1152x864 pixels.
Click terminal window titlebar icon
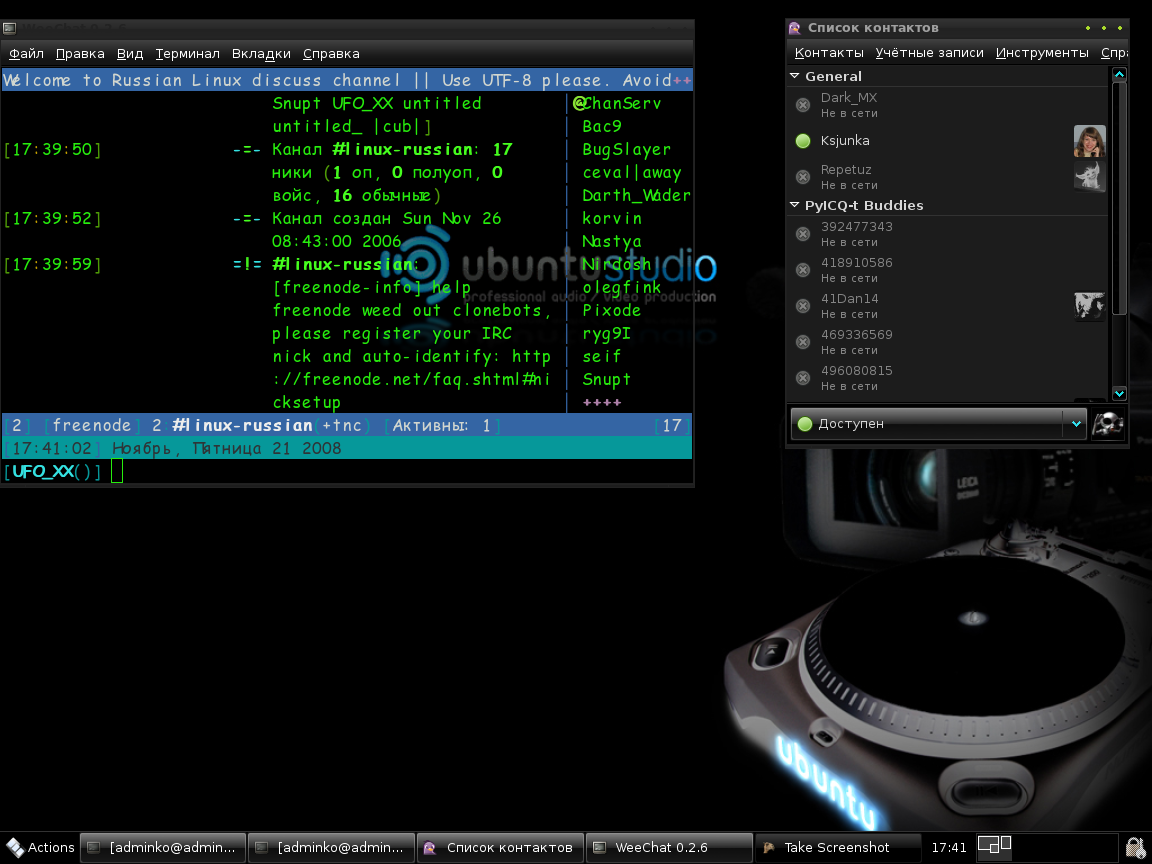(9, 28)
